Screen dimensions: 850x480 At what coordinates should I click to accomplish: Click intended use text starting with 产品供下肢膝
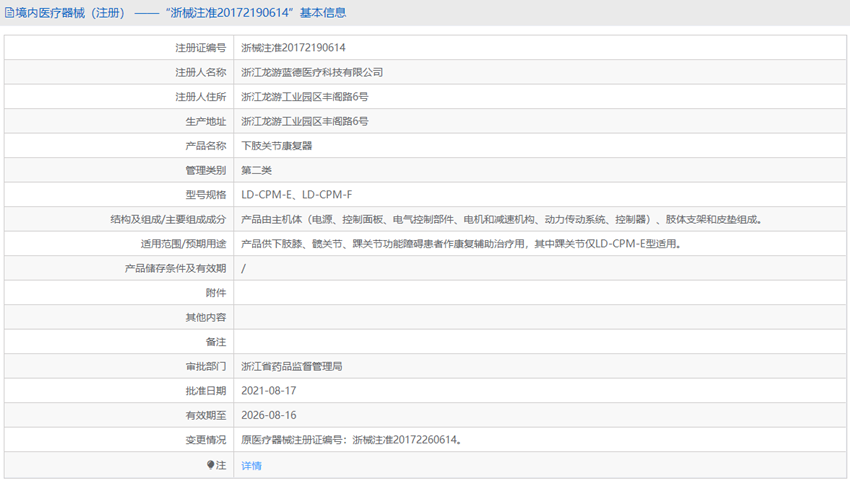[x=461, y=244]
